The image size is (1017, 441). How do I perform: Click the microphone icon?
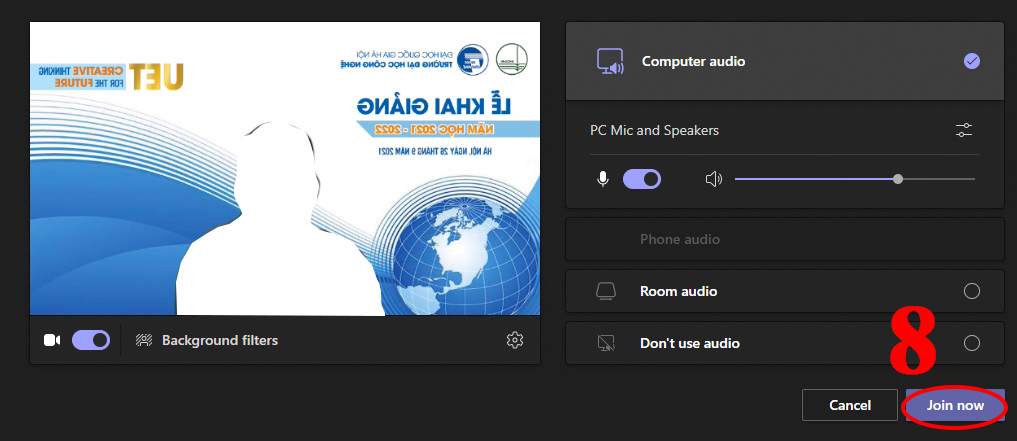[603, 179]
